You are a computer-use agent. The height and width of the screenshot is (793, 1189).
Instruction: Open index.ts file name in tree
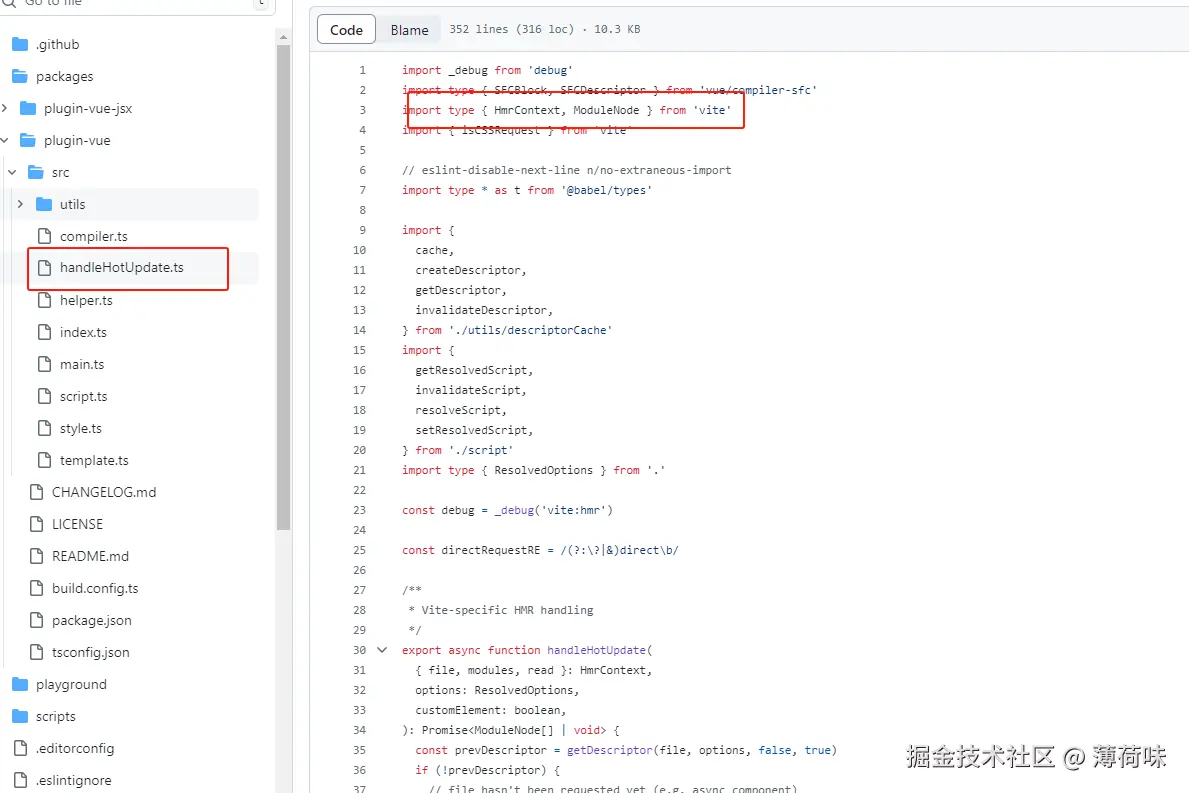click(83, 332)
